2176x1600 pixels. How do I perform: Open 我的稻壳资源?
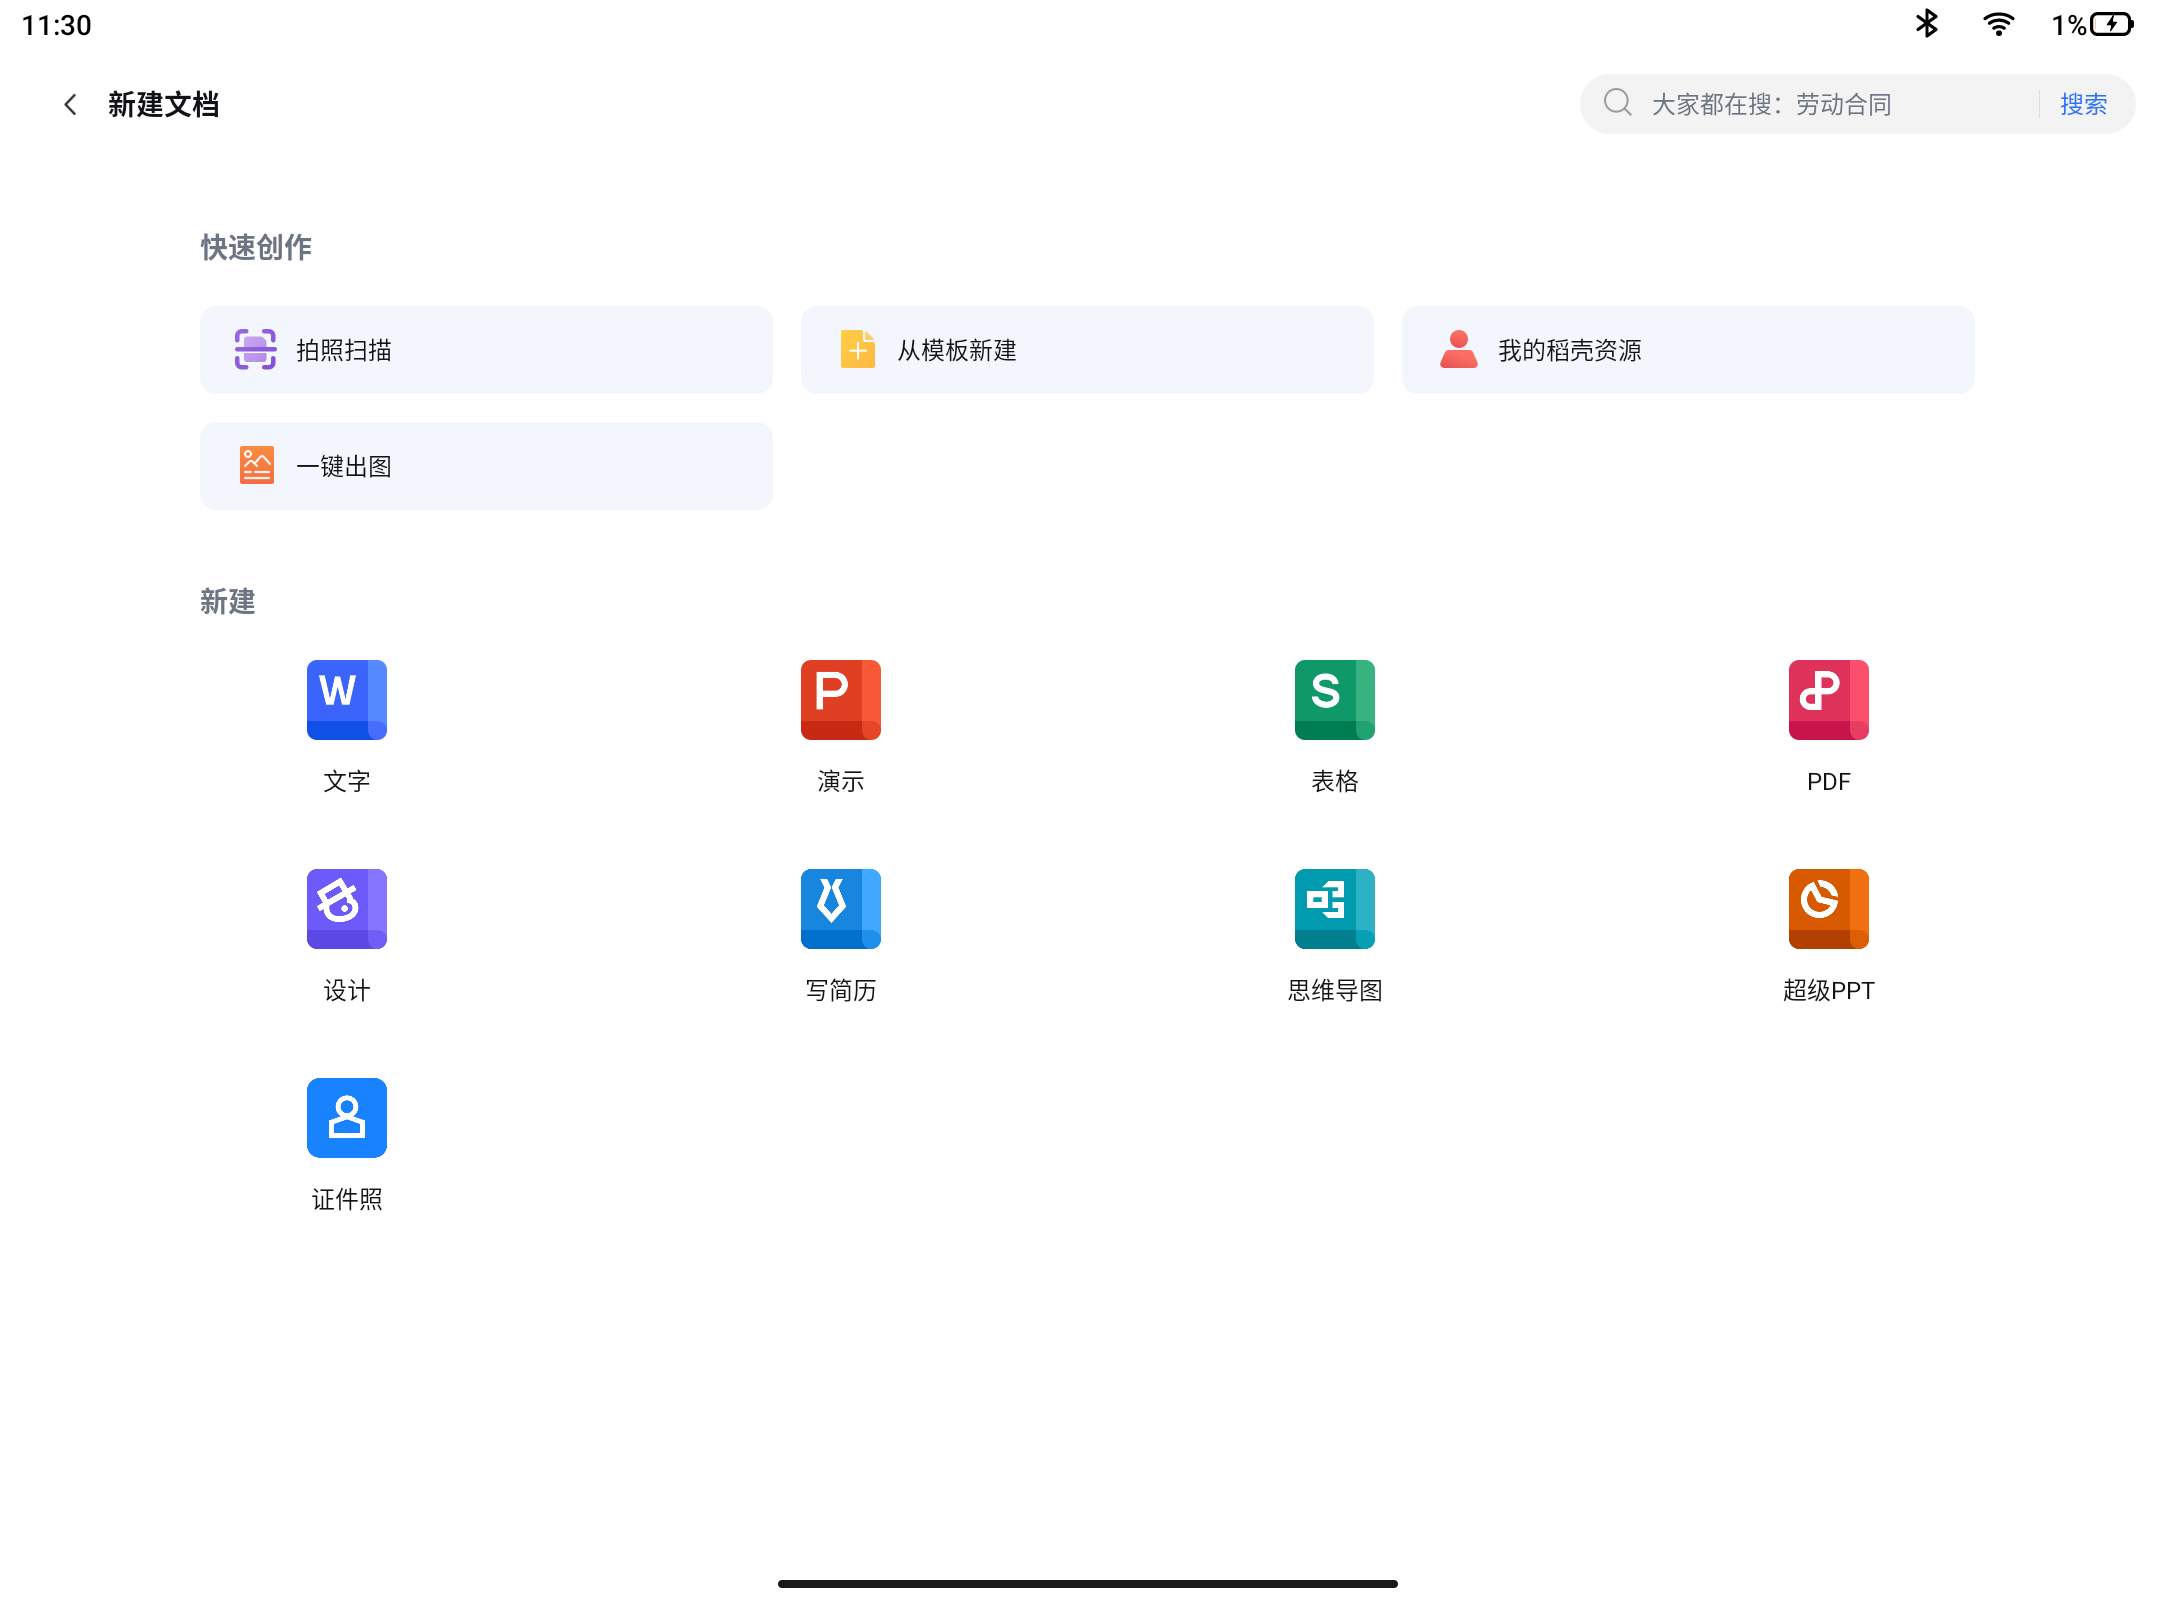coord(1688,350)
